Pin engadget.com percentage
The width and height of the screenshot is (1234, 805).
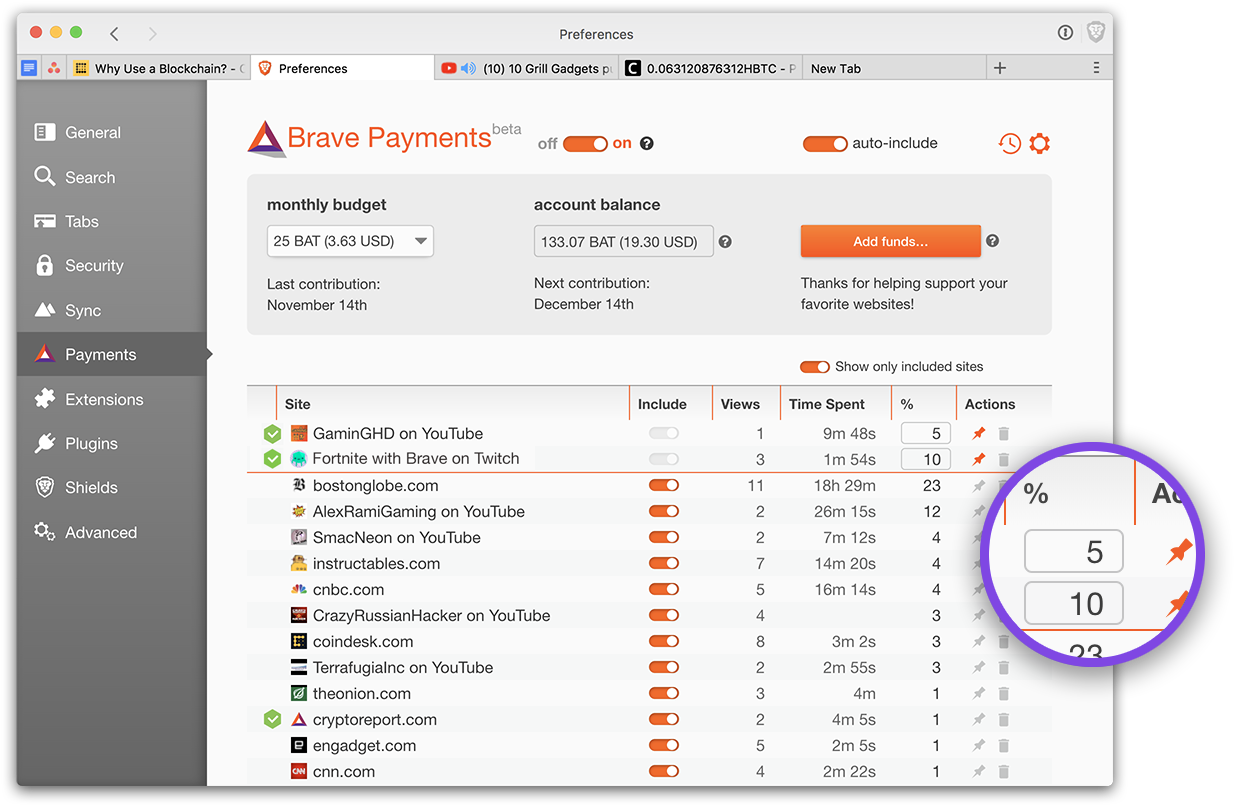pyautogui.click(x=979, y=745)
